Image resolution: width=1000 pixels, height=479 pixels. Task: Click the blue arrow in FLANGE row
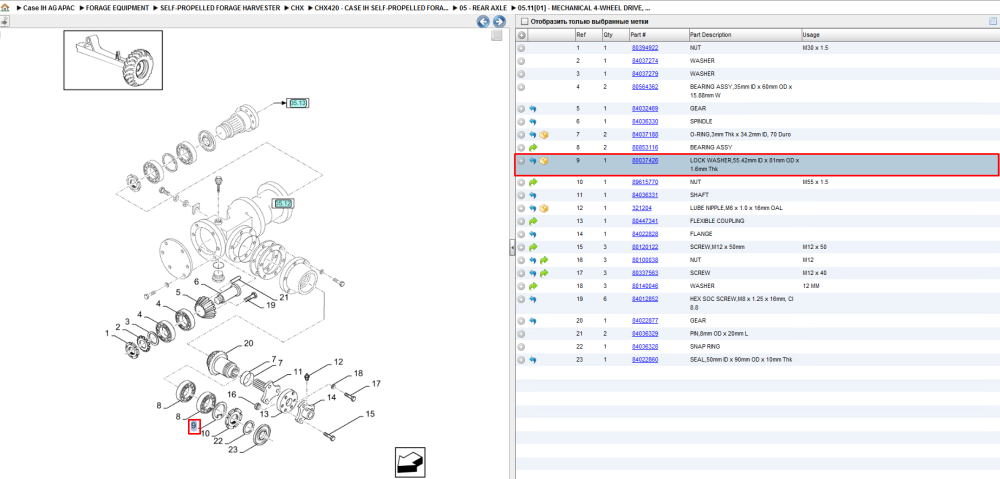(x=533, y=234)
